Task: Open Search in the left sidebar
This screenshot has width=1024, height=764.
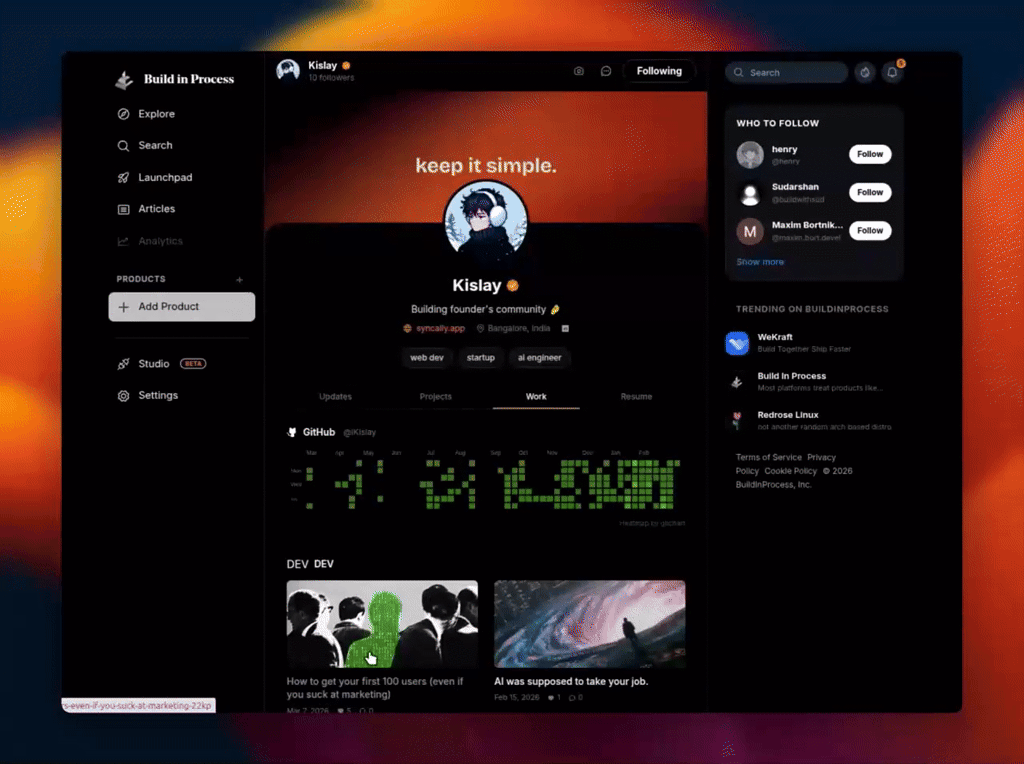Action: coord(145,146)
